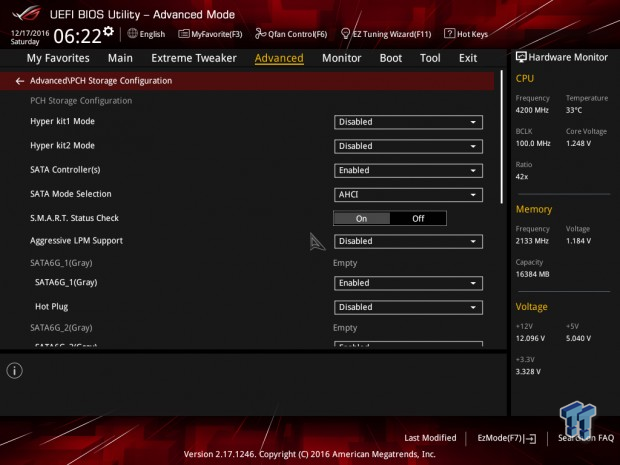Open the Boot tab
This screenshot has width=620, height=465.
tap(391, 58)
